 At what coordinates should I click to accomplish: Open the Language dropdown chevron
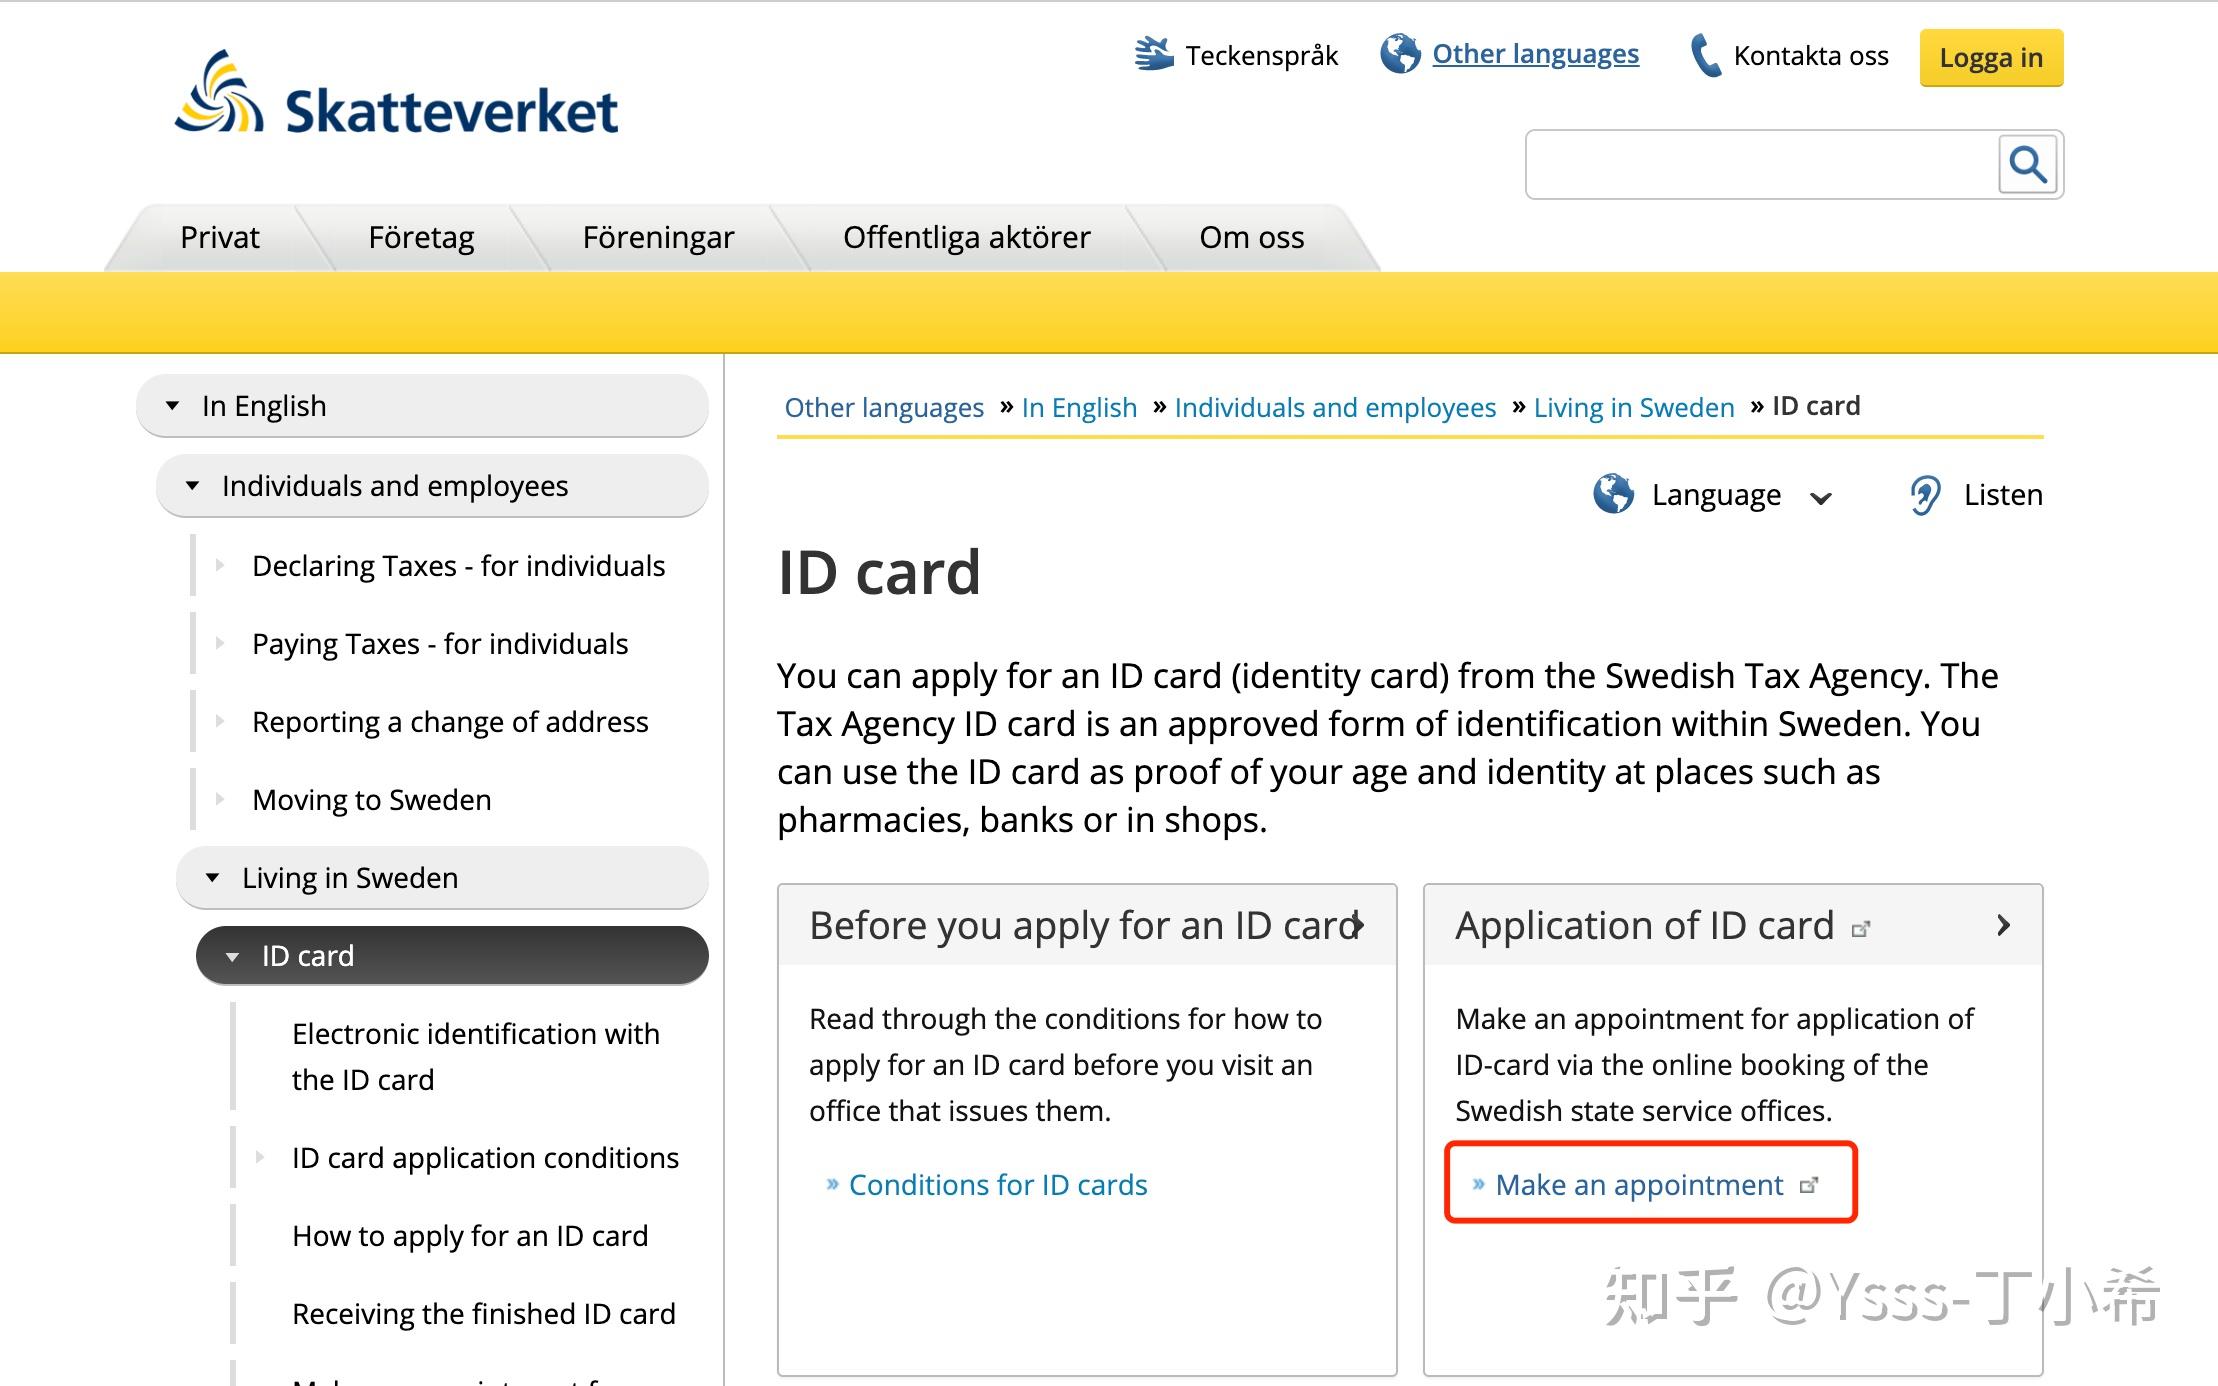pos(1821,498)
